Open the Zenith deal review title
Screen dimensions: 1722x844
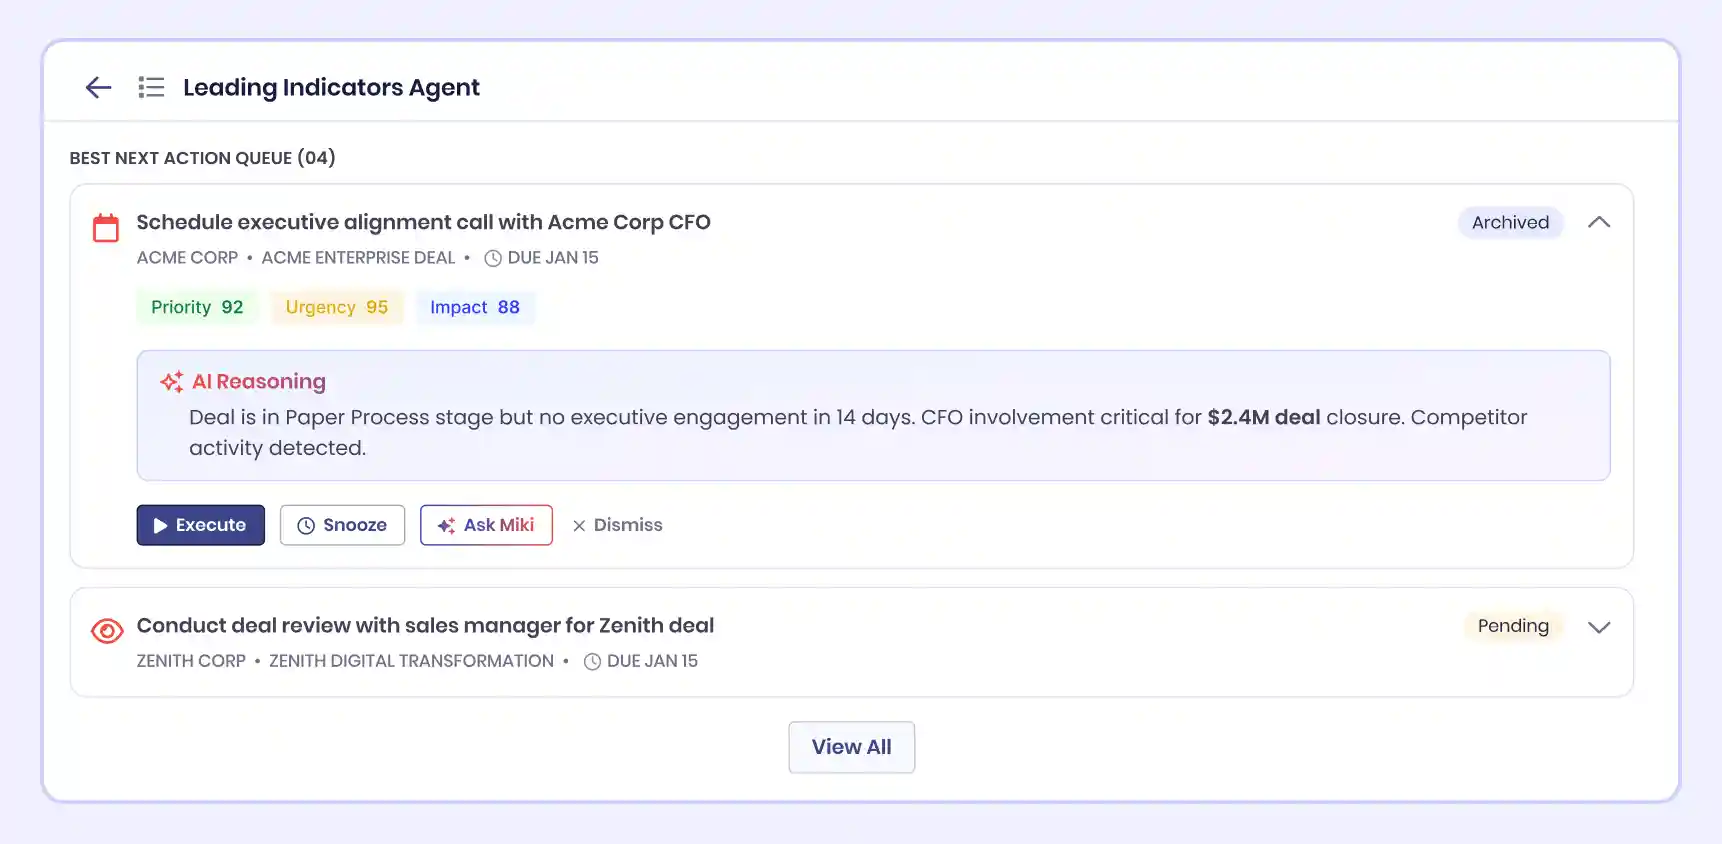click(425, 626)
